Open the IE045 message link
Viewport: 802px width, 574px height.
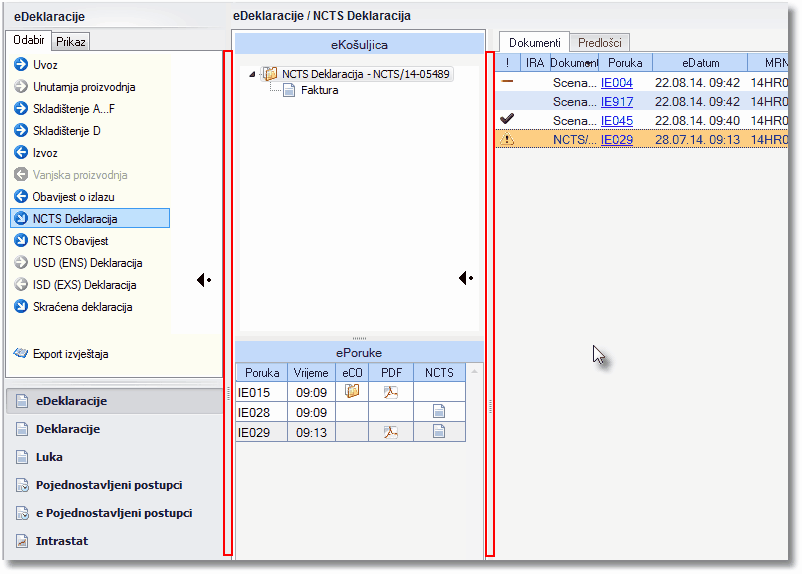click(616, 121)
